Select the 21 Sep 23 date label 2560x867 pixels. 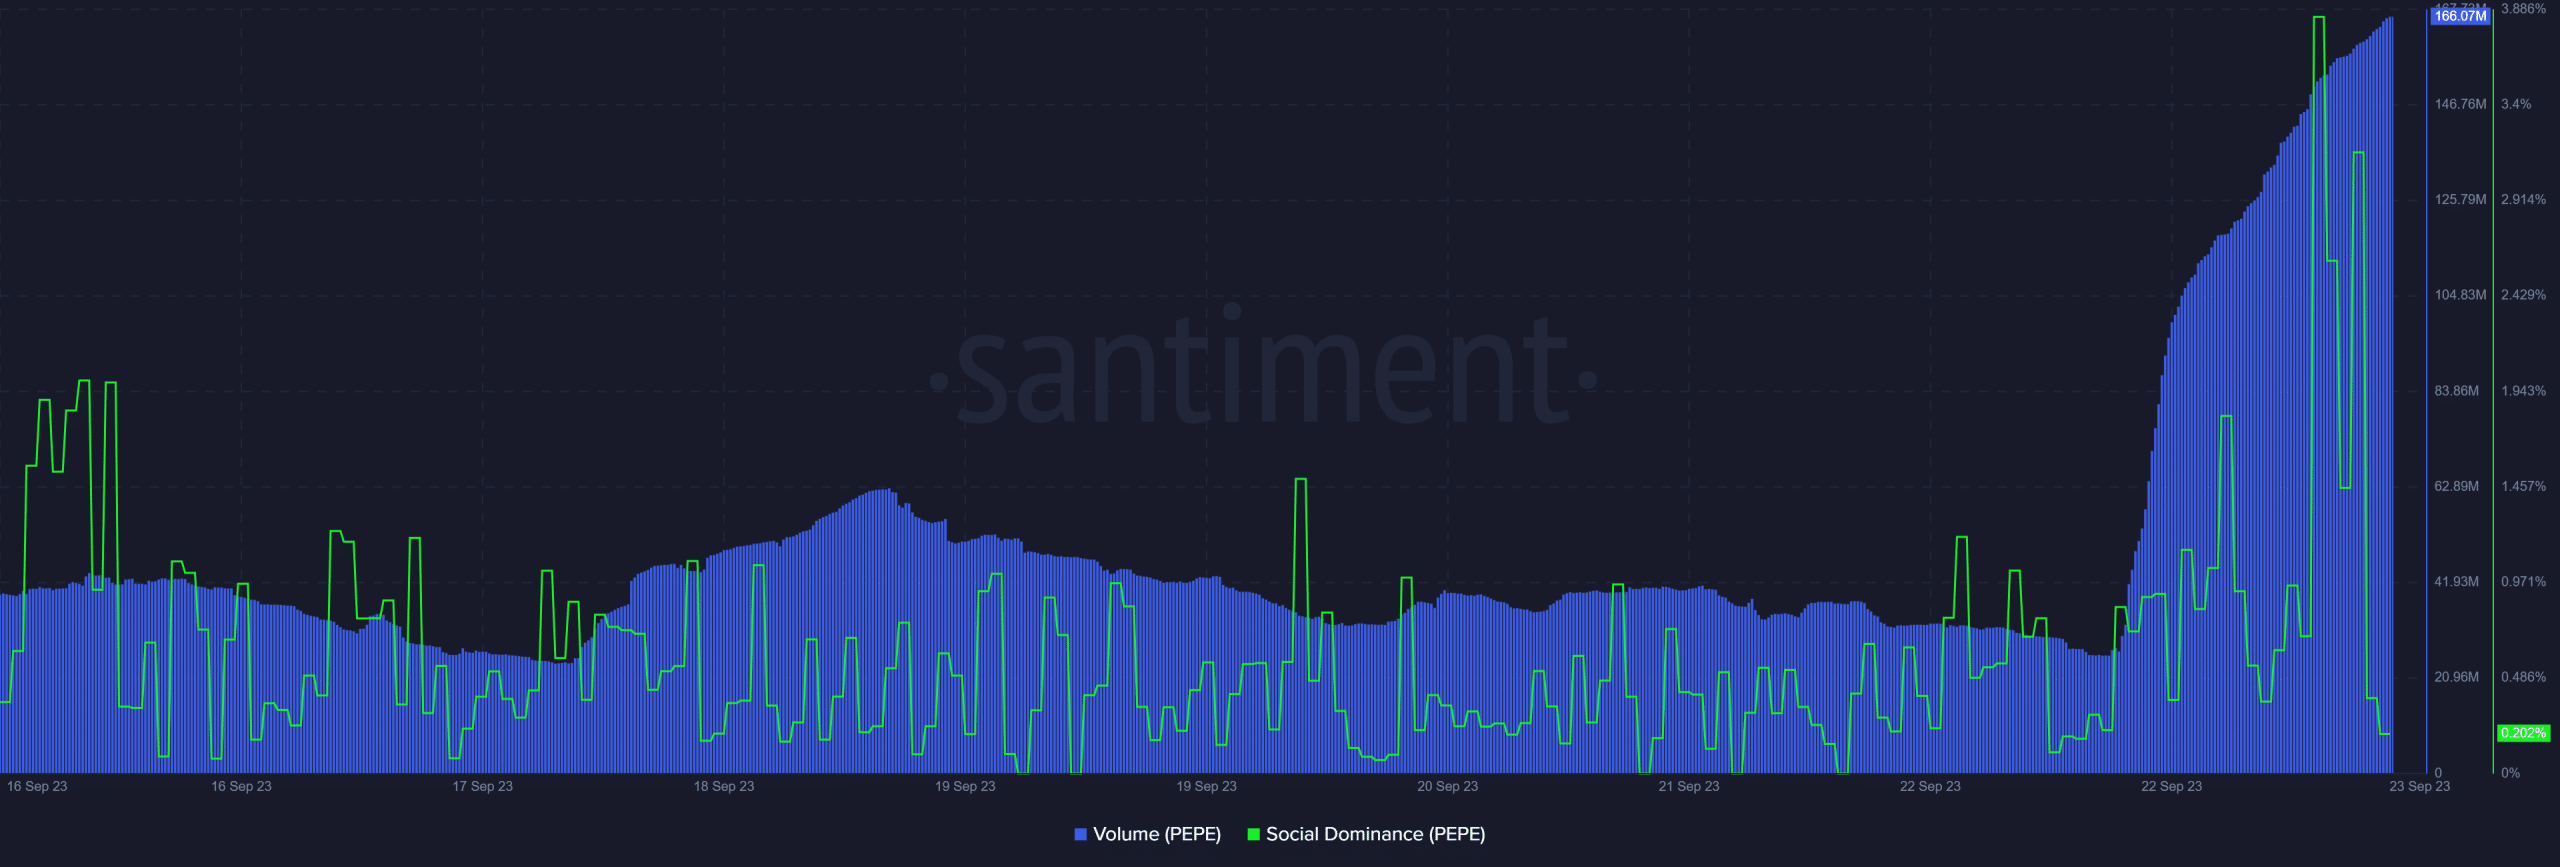(1689, 786)
